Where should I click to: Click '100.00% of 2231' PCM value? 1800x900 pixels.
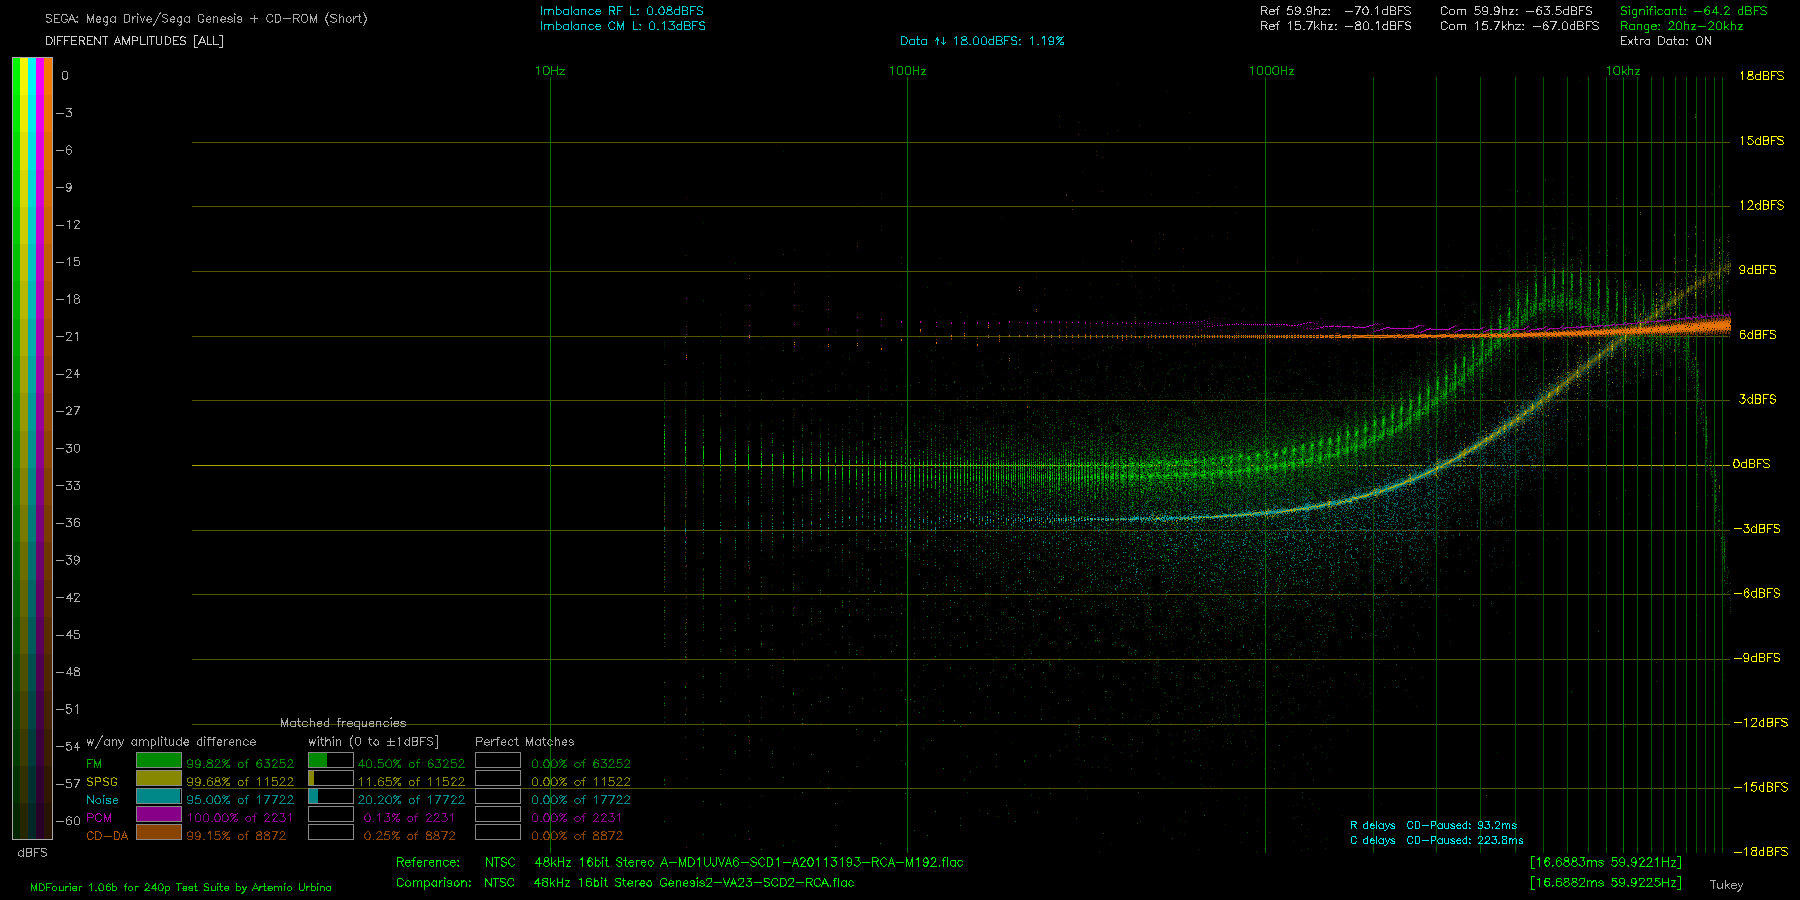pyautogui.click(x=240, y=818)
